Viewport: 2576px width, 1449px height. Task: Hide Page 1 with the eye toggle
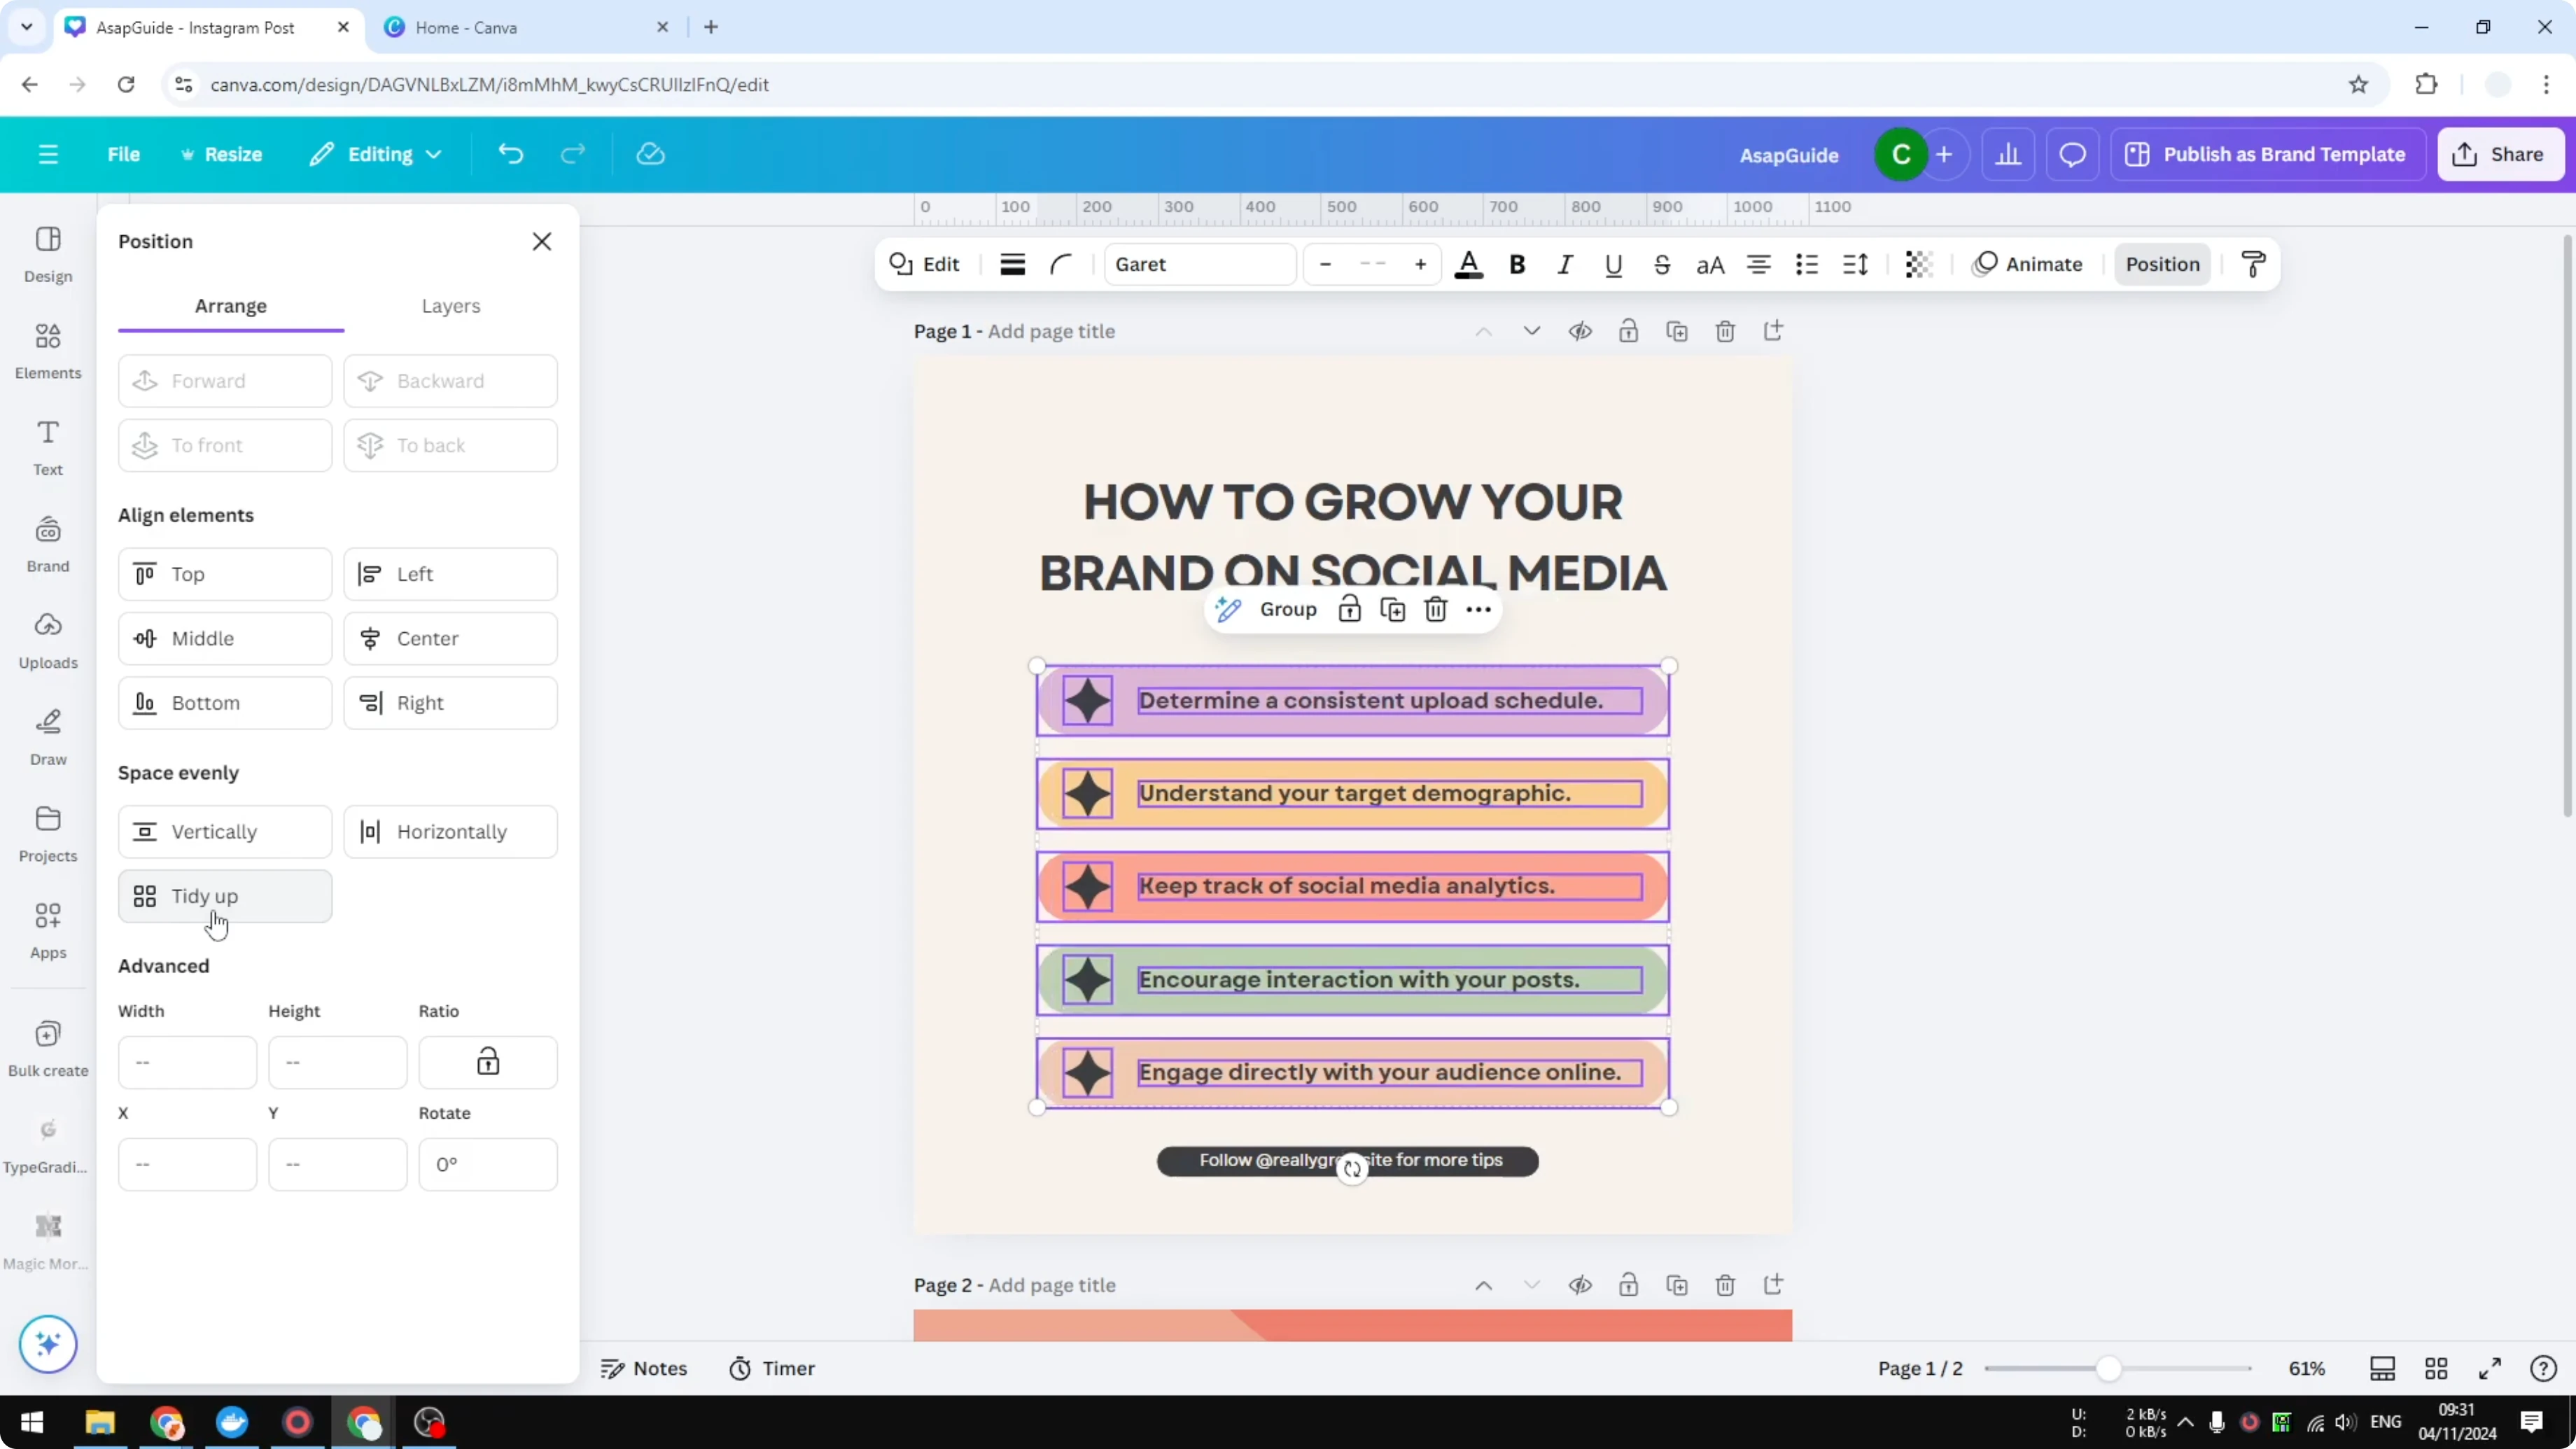pos(1580,331)
